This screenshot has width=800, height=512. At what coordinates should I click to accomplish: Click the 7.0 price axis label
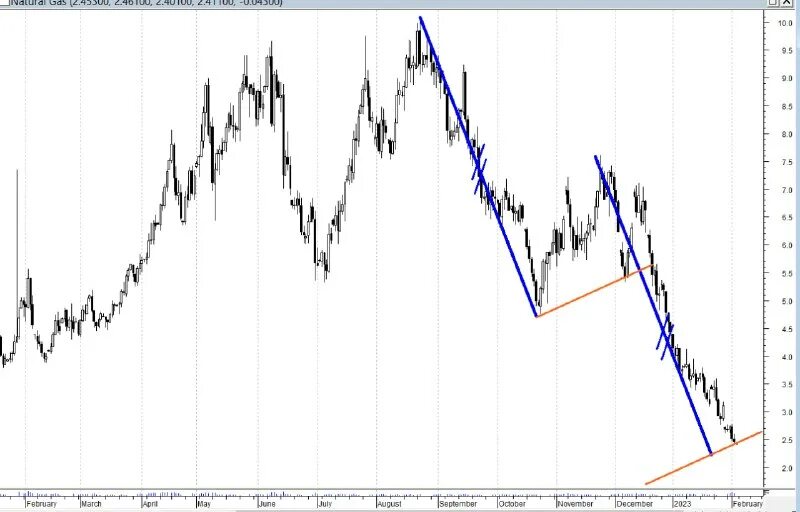(786, 190)
